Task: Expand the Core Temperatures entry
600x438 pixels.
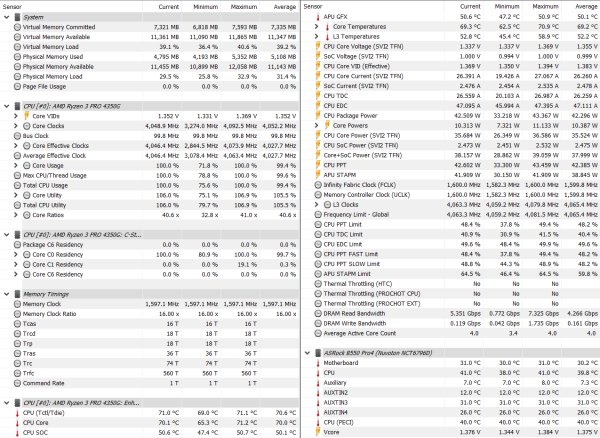Action: coord(316,26)
